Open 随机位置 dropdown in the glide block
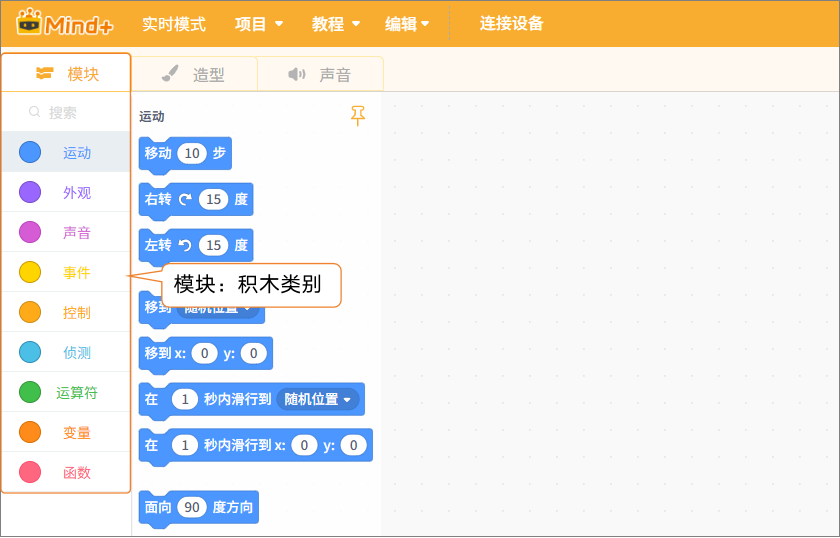Viewport: 840px width, 538px height. [318, 399]
